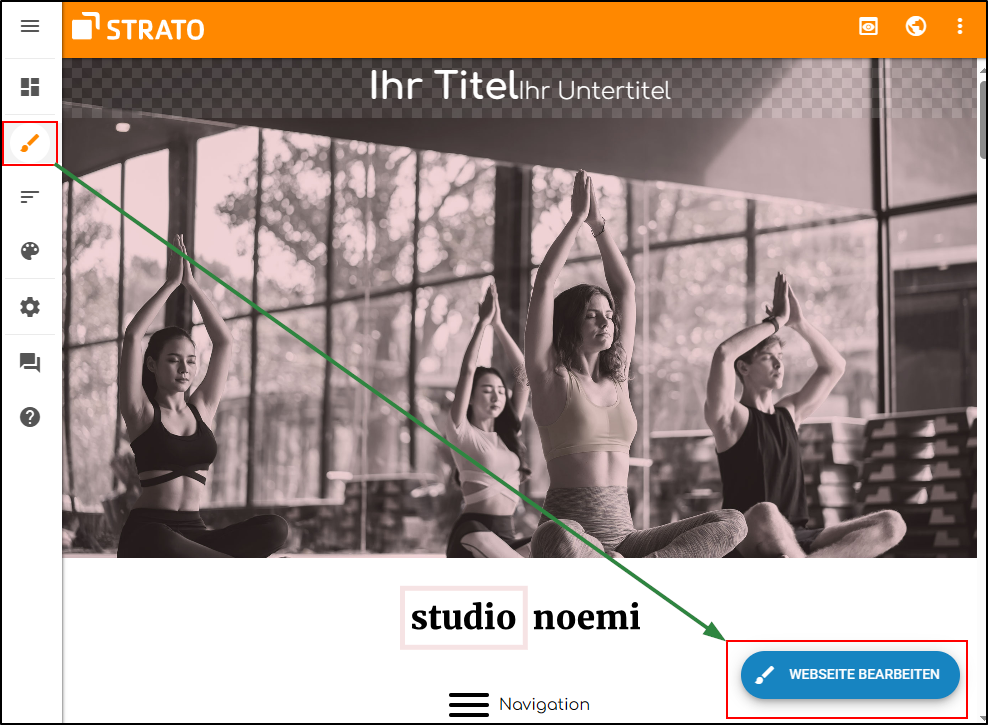Screen dimensions: 988x725
Task: Open the content list lines icon
Action: (x=30, y=197)
